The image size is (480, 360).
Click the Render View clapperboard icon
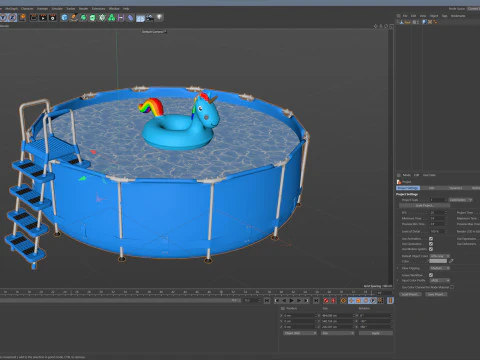pyautogui.click(x=34, y=17)
